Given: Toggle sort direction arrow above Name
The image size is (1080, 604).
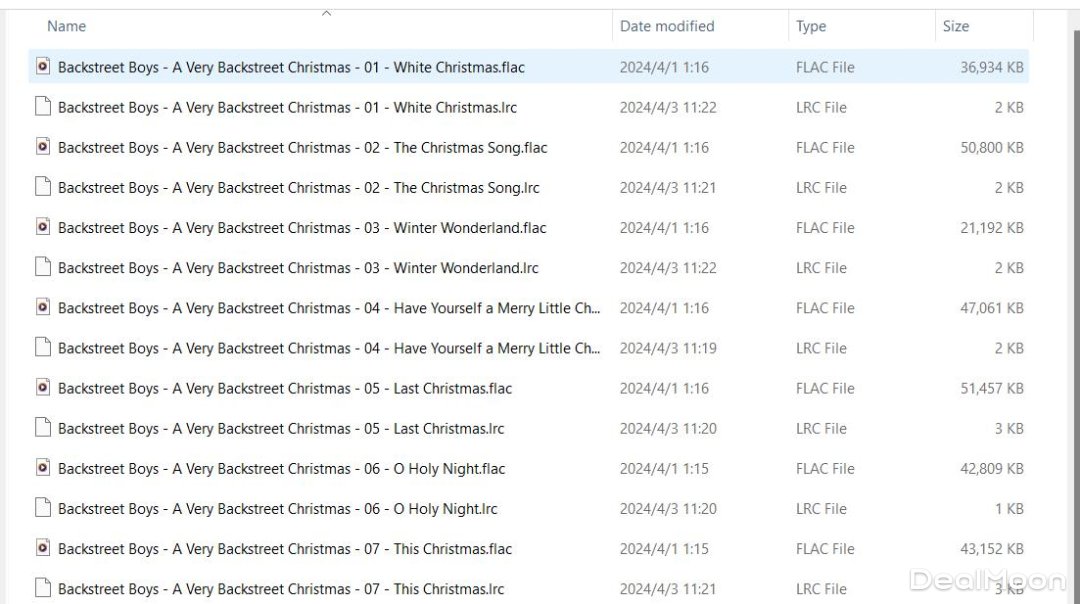Looking at the screenshot, I should coord(326,13).
